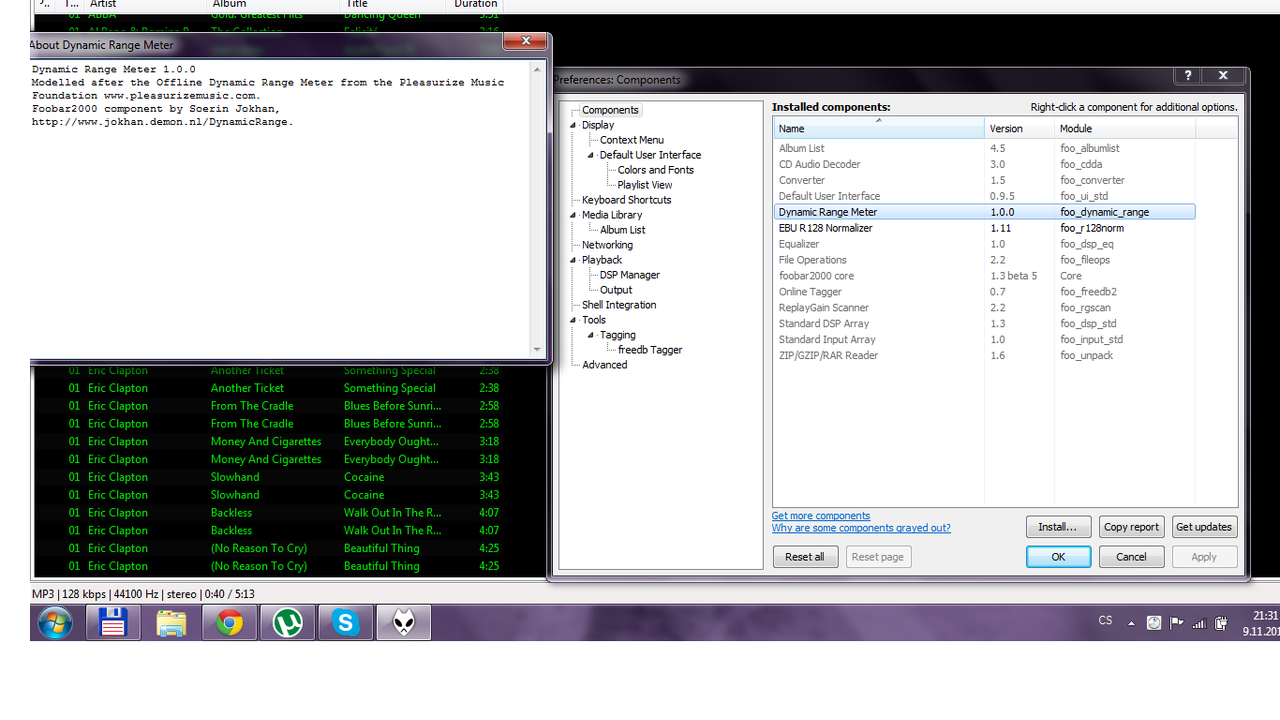Confirm preferences with OK

[1058, 557]
